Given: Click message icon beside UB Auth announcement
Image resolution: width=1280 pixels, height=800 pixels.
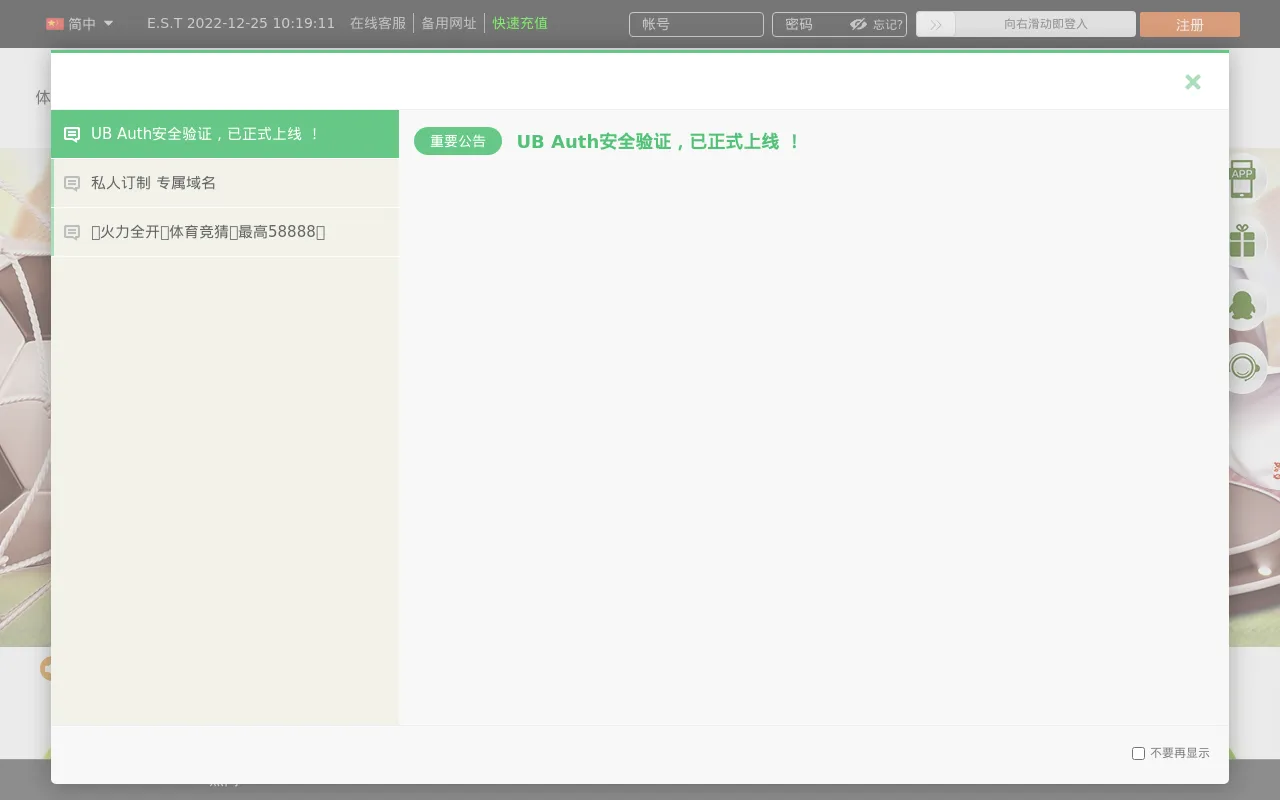Looking at the screenshot, I should click(72, 134).
